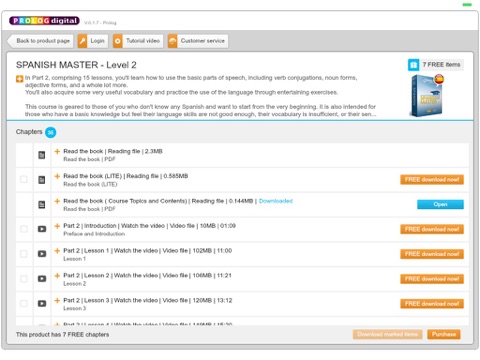Image resolution: width=480 pixels, height=360 pixels.
Task: Click the document icon for Read the book (LITE)
Action: pyautogui.click(x=42, y=180)
